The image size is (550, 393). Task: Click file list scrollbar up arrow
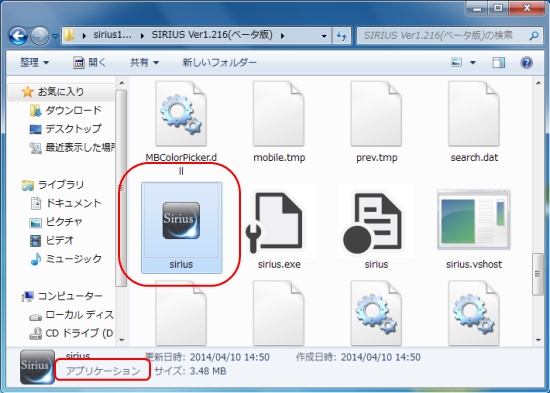538,83
